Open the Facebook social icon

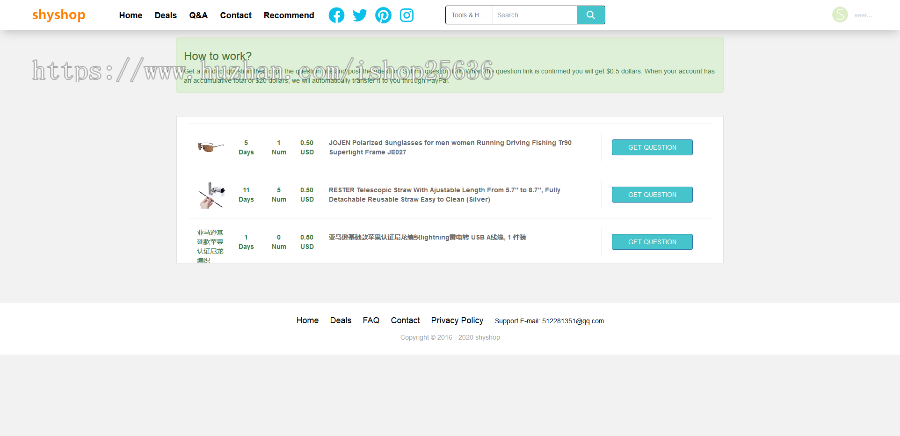pos(336,15)
